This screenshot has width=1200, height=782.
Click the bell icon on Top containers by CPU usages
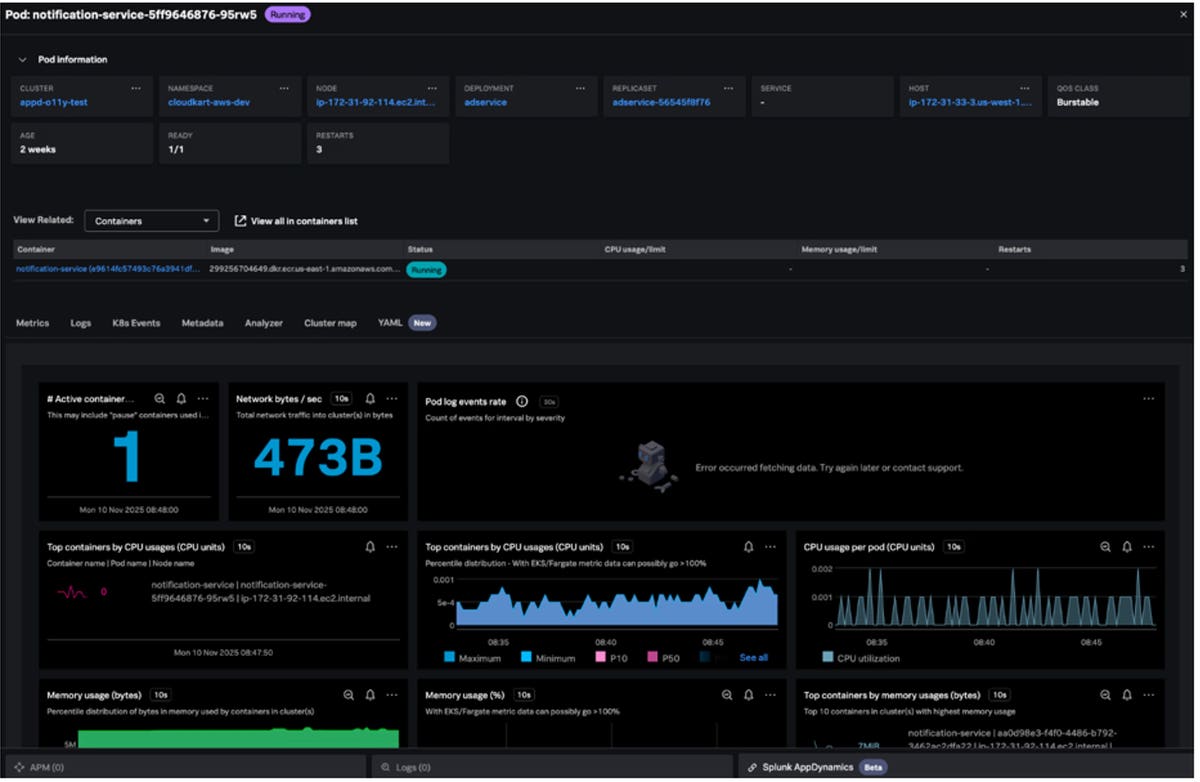tap(371, 546)
